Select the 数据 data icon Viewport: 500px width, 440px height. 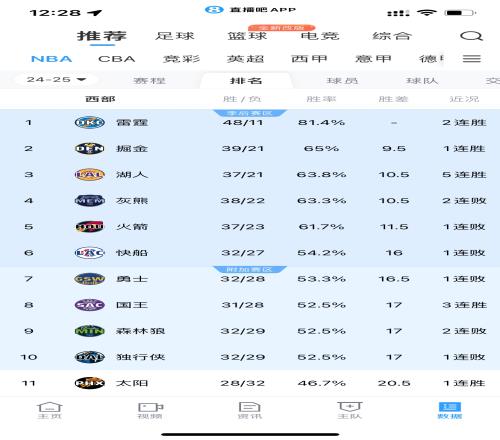[x=450, y=410]
